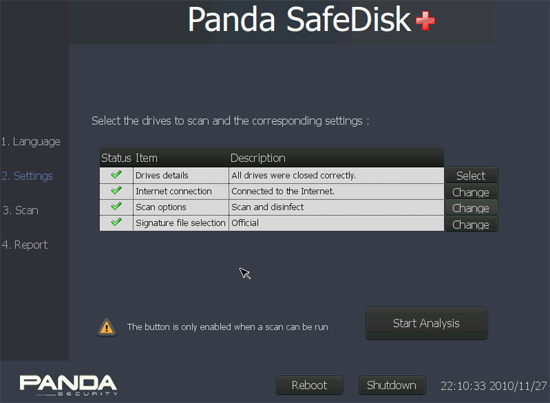This screenshot has height=403, width=550.
Task: Click the red cross SafeDisk logo
Action: (x=425, y=21)
